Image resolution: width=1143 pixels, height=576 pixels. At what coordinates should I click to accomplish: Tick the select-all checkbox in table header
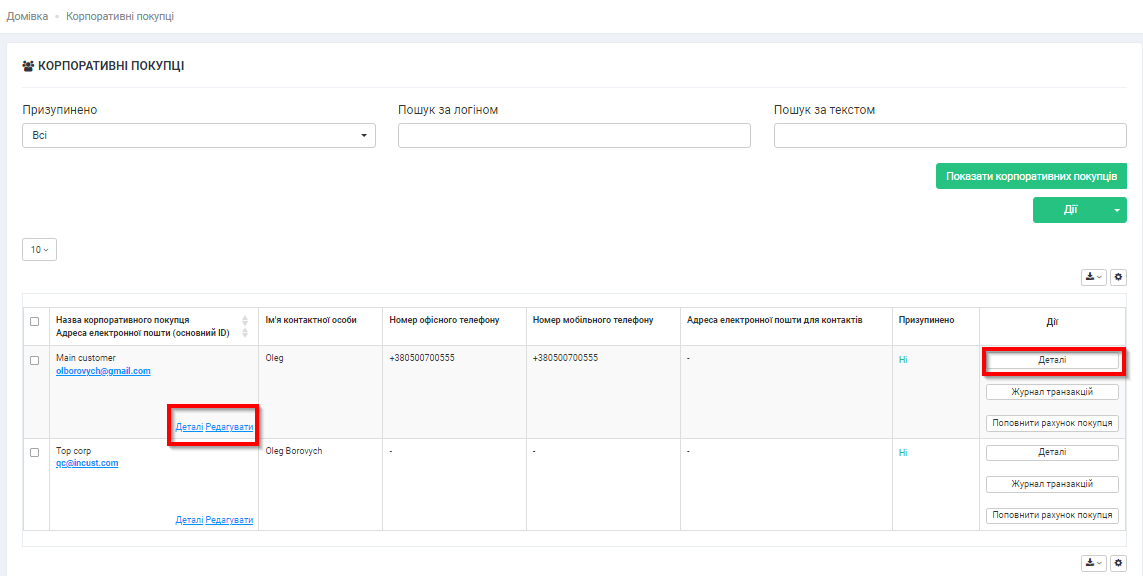pos(35,321)
